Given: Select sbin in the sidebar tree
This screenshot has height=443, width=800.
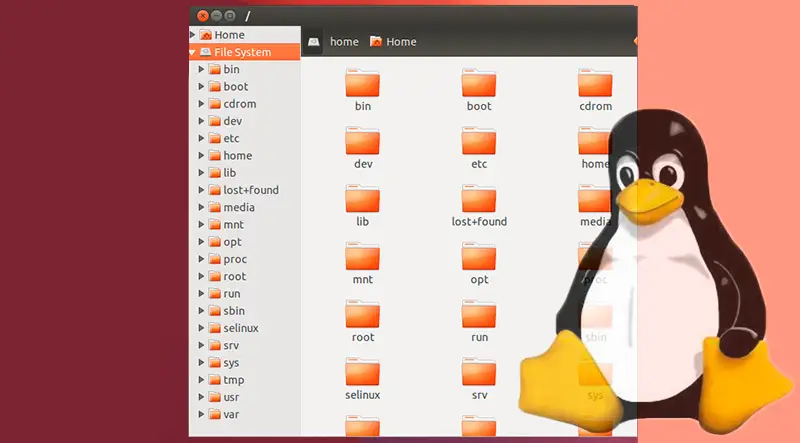Looking at the screenshot, I should coord(234,311).
